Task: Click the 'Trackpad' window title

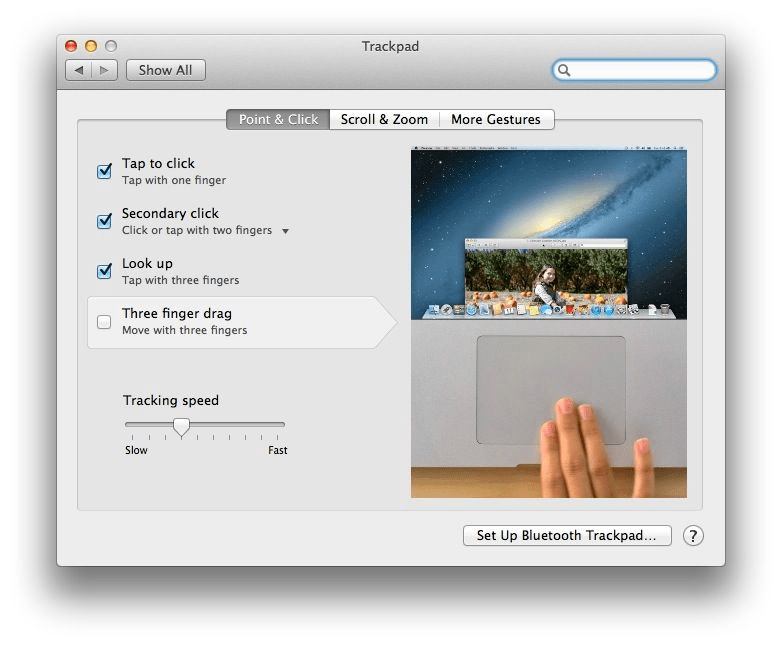Action: point(391,46)
